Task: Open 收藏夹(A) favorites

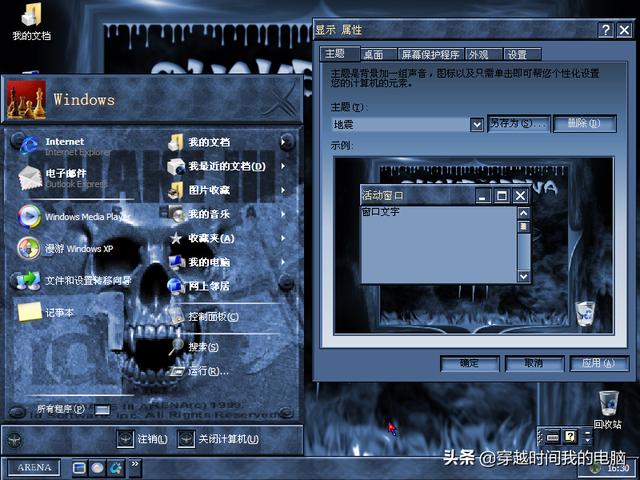Action: 202,238
